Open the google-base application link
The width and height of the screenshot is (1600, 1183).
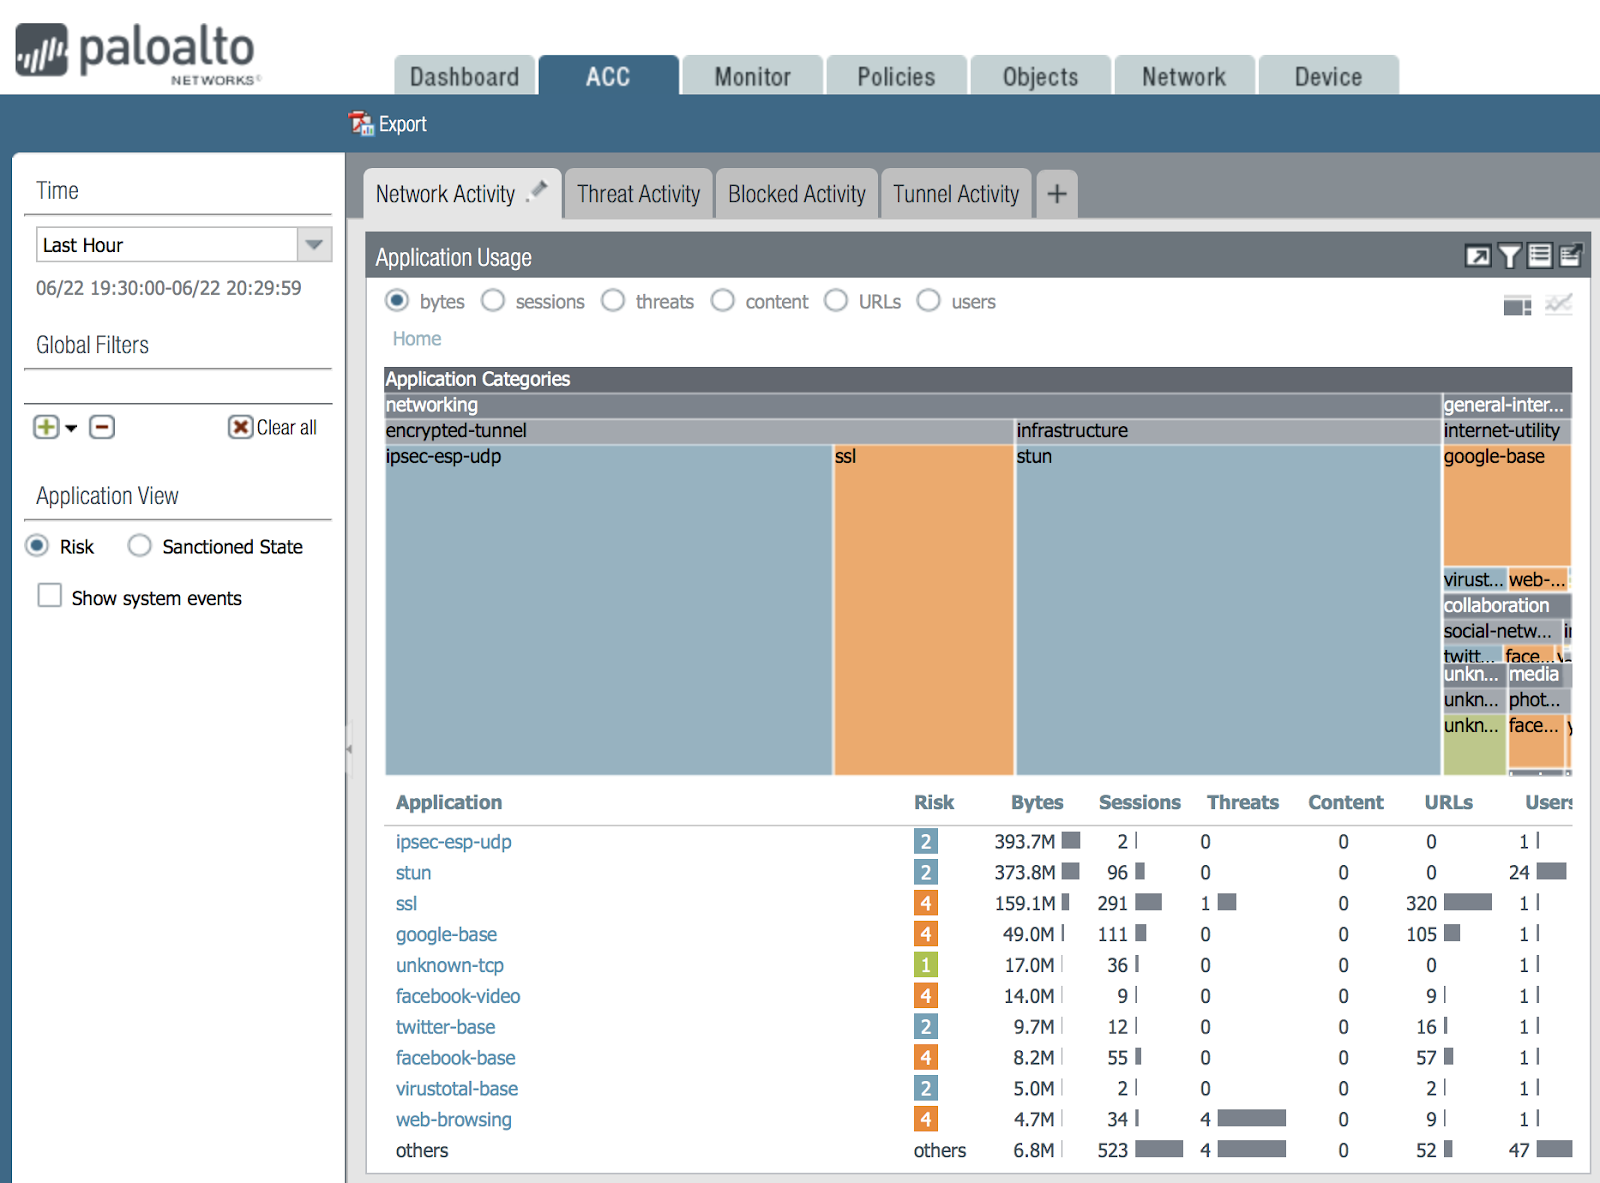click(446, 934)
